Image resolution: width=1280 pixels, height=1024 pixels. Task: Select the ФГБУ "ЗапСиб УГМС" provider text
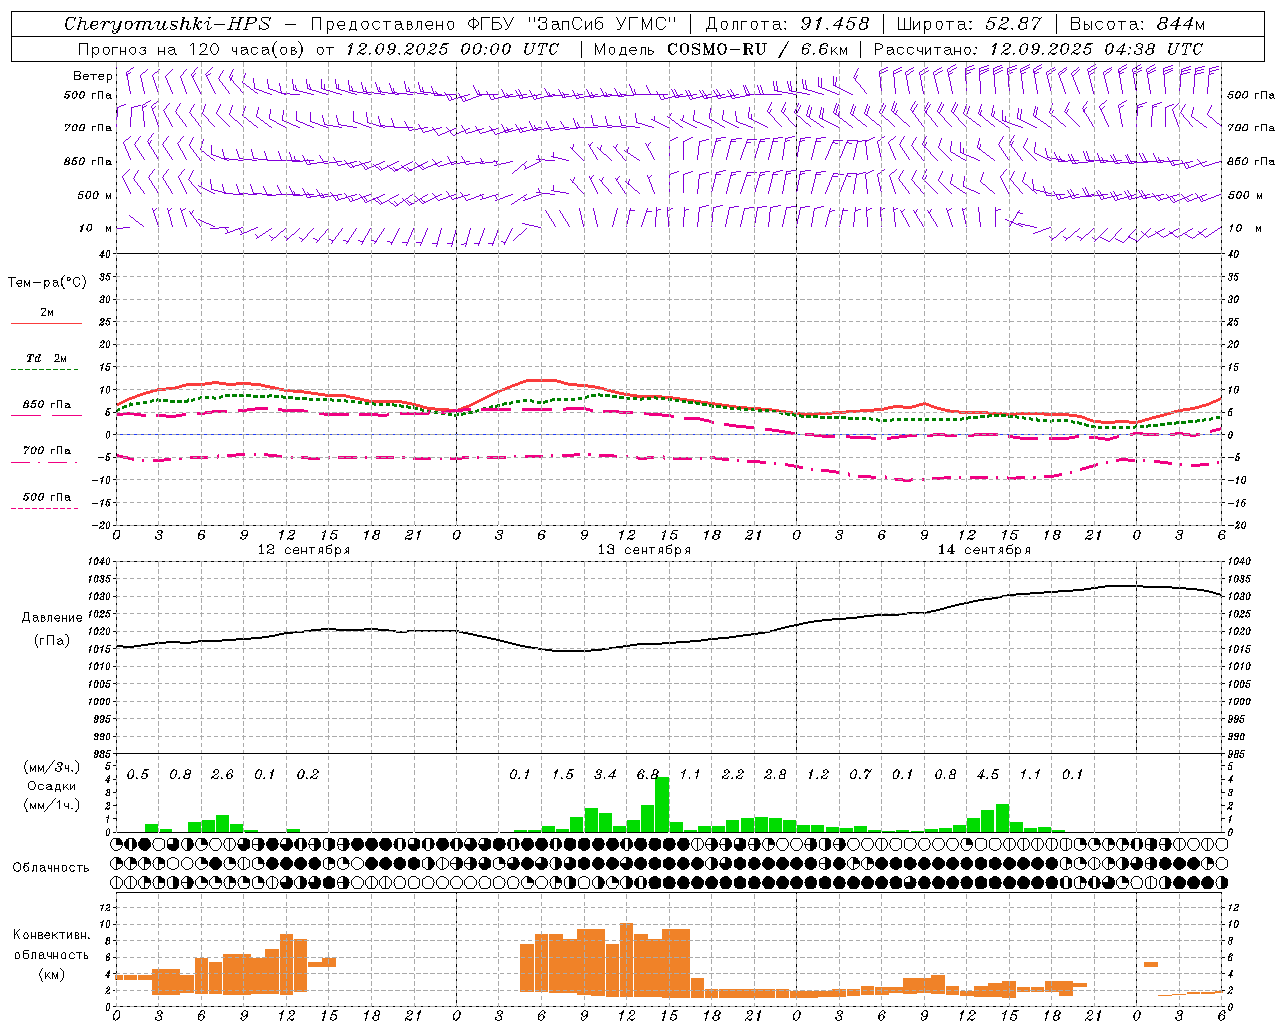tap(572, 24)
